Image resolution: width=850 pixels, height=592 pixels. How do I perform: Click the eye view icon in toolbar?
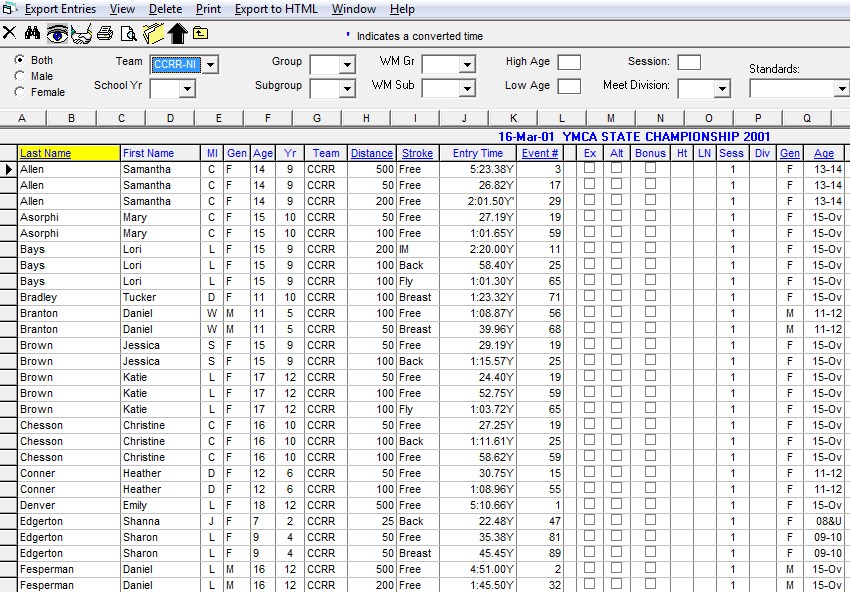click(57, 34)
